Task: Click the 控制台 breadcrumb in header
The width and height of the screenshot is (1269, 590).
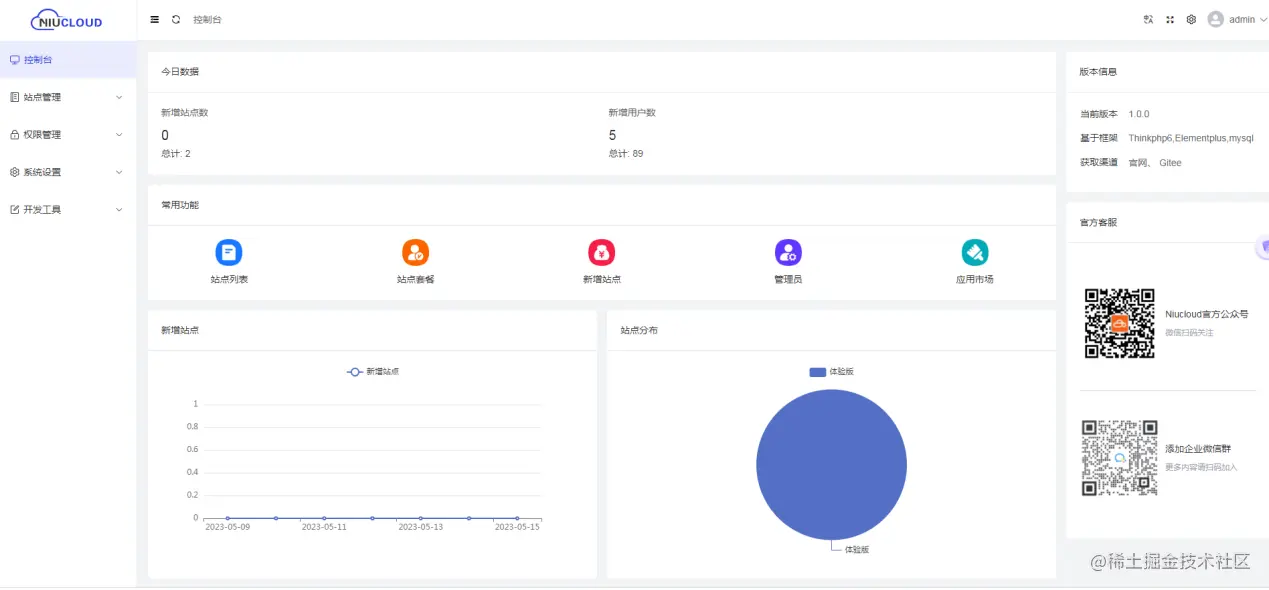Action: (x=207, y=19)
